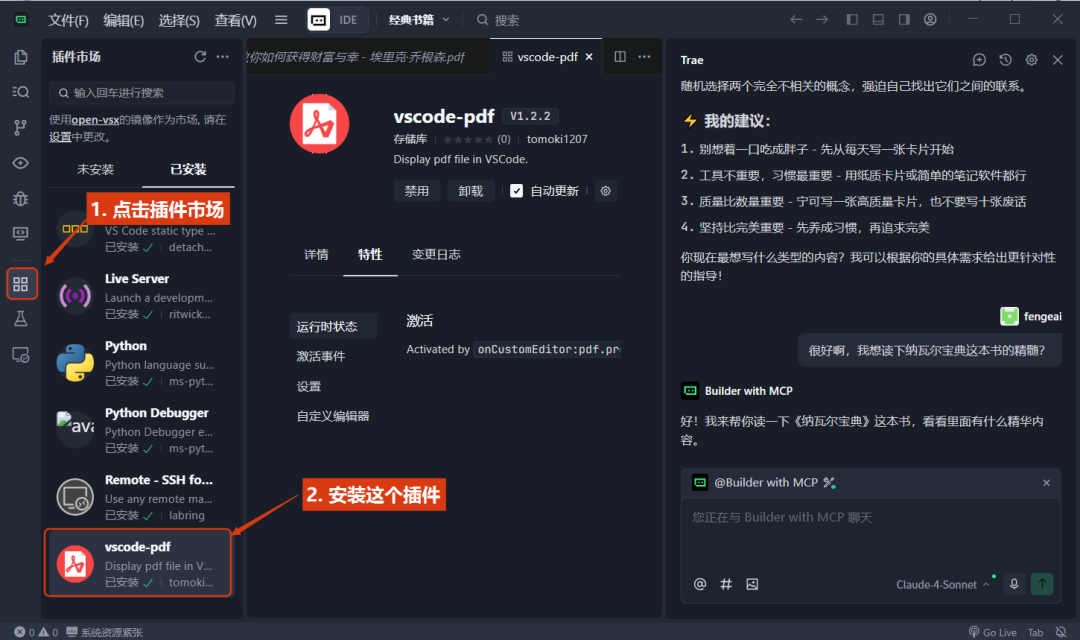Uninstall the vscode-pdf extension
This screenshot has height=640, width=1080.
pyautogui.click(x=470, y=191)
